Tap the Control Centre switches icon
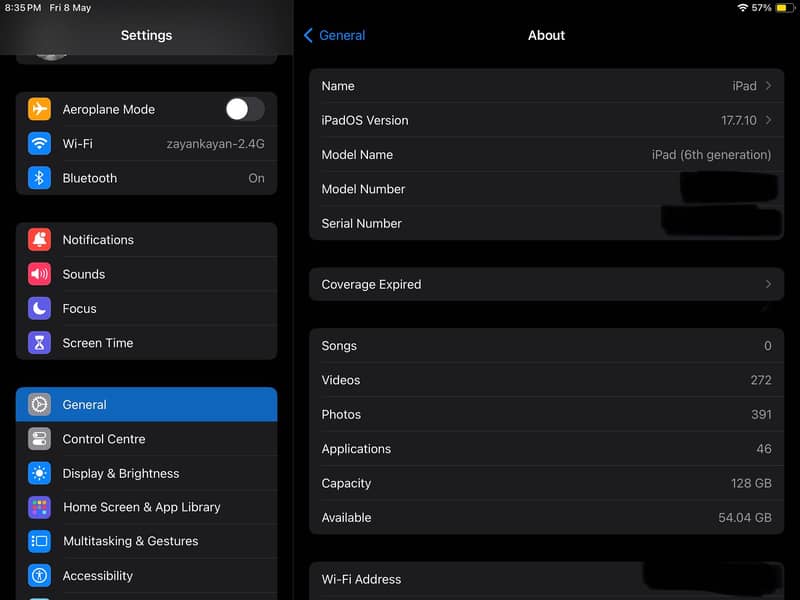This screenshot has height=600, width=800. (39, 439)
